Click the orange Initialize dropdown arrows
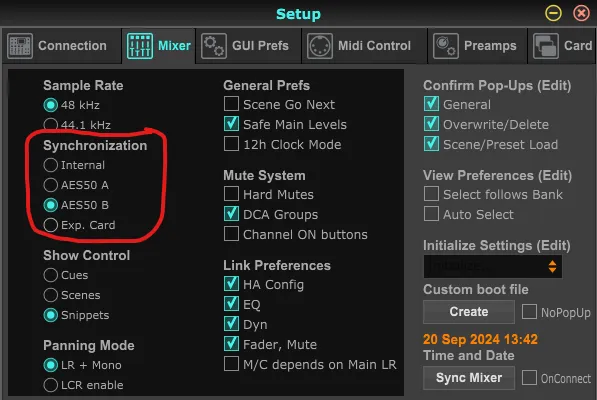Image resolution: width=597 pixels, height=400 pixels. [552, 266]
